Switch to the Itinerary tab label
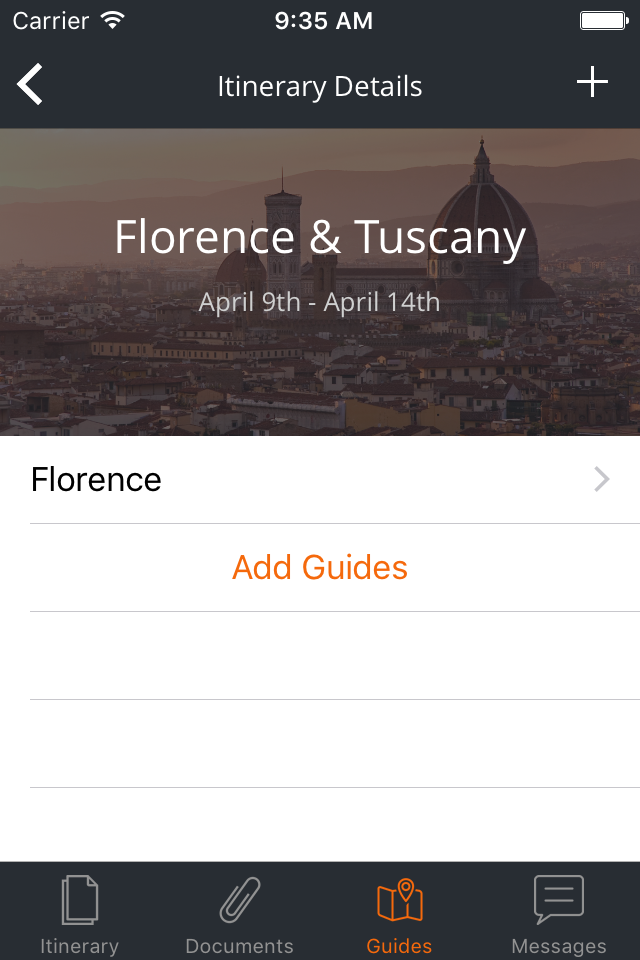The height and width of the screenshot is (960, 640). click(79, 945)
